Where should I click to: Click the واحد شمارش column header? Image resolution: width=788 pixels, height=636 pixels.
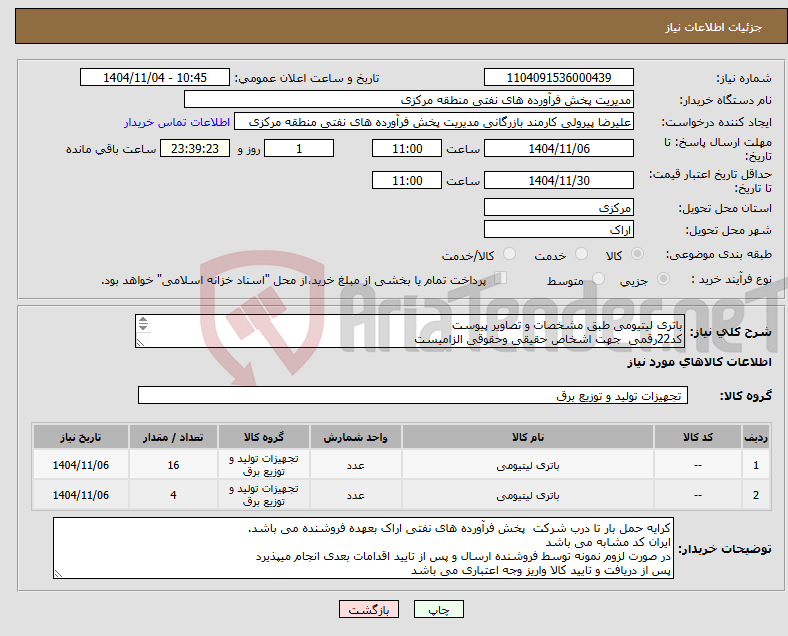pyautogui.click(x=355, y=437)
